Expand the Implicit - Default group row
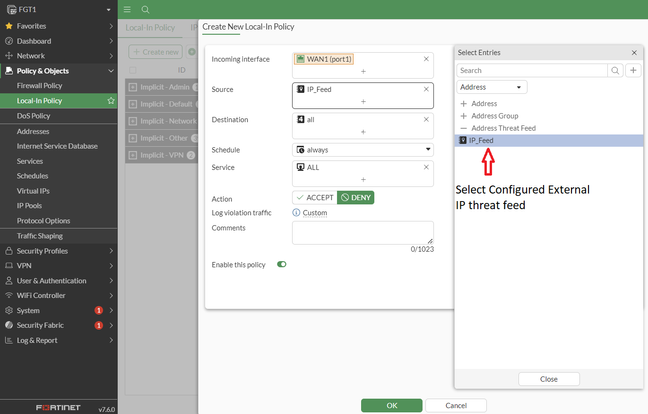Image resolution: width=648 pixels, height=414 pixels. 133,104
